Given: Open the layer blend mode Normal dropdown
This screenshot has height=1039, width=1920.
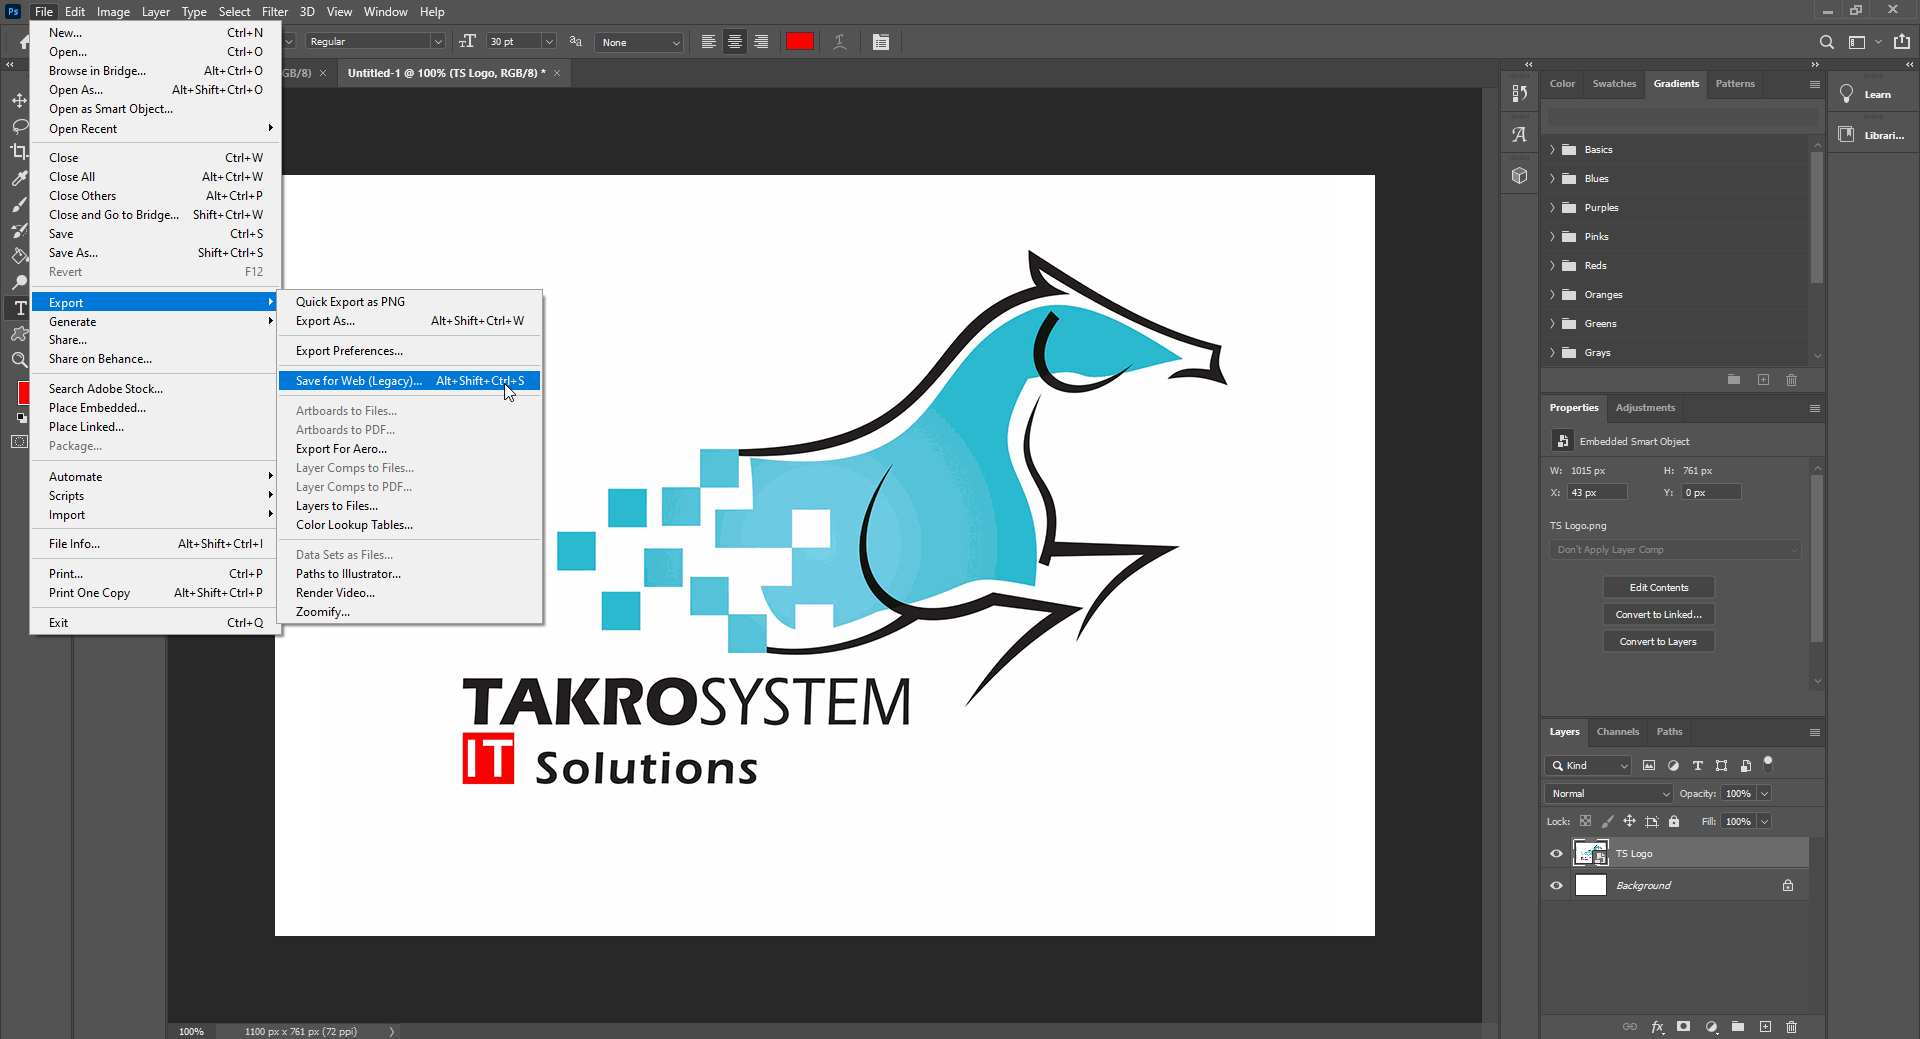Looking at the screenshot, I should (x=1608, y=794).
